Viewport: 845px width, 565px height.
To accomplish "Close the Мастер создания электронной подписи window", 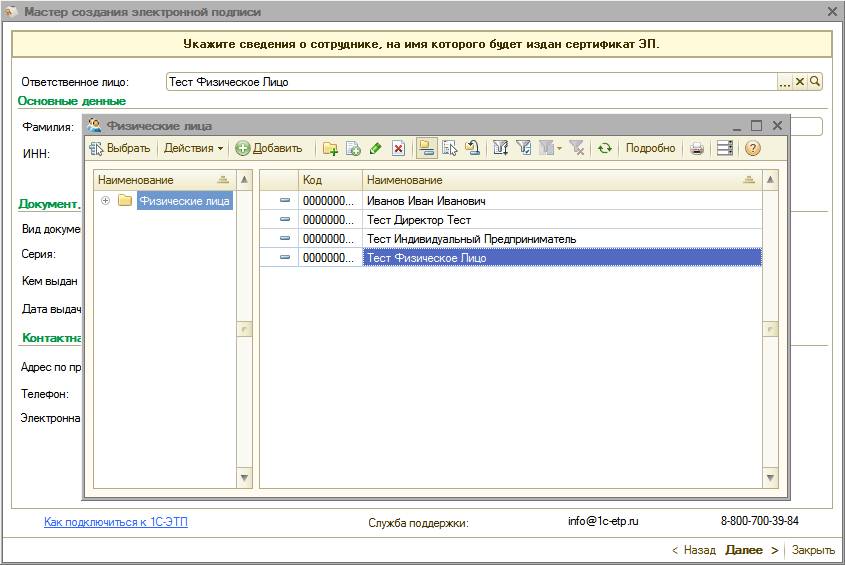I will [x=832, y=11].
